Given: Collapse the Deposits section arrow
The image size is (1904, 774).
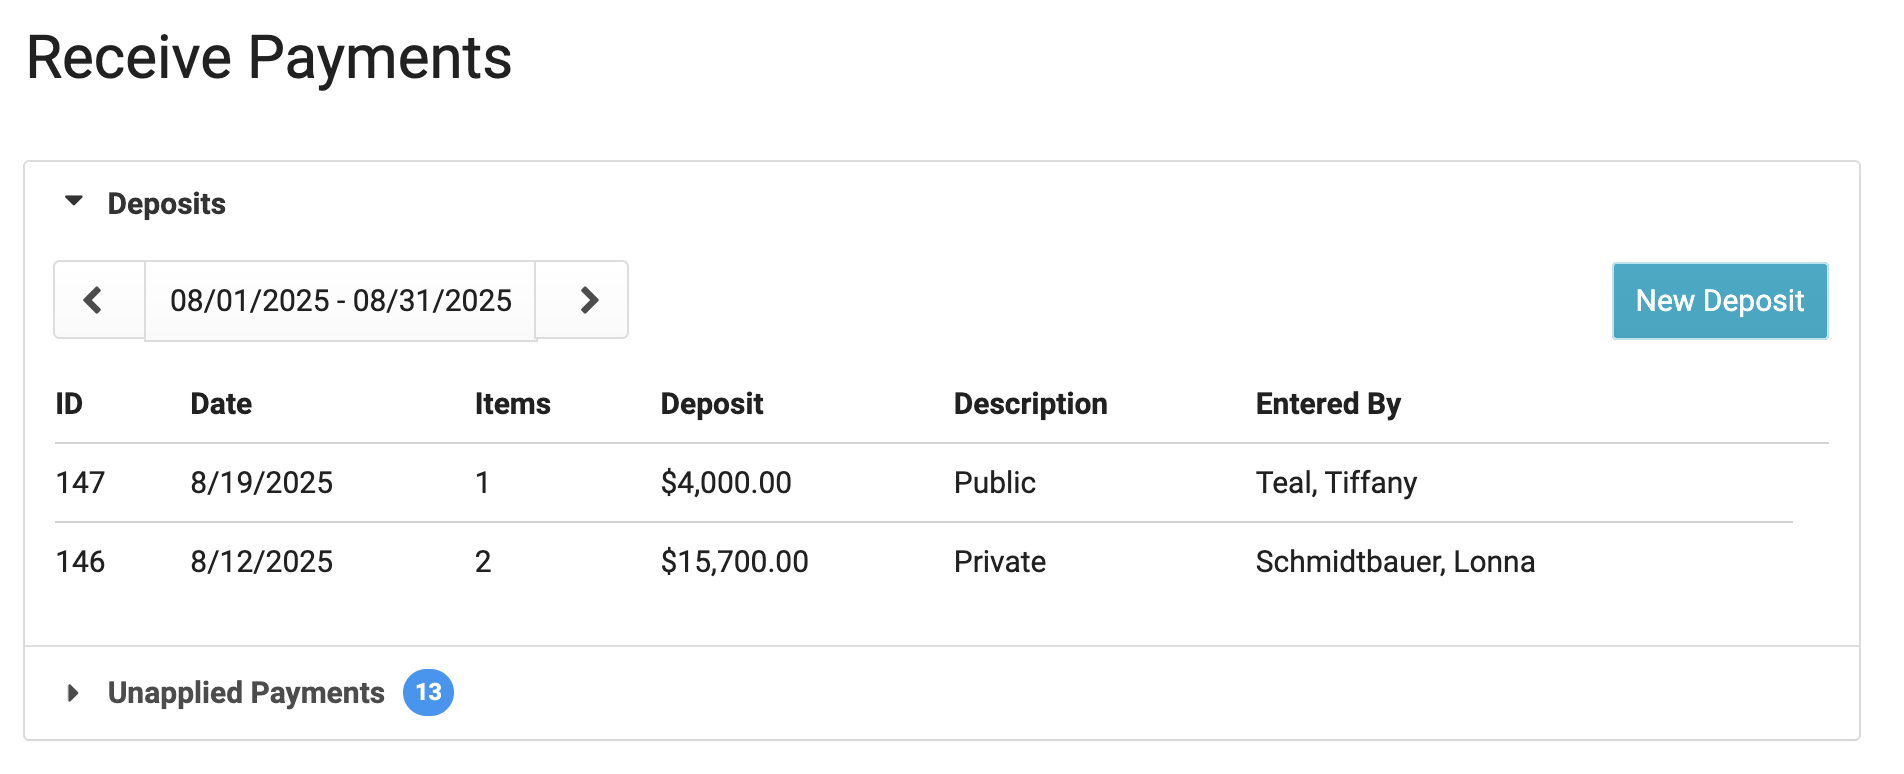Looking at the screenshot, I should (x=74, y=202).
